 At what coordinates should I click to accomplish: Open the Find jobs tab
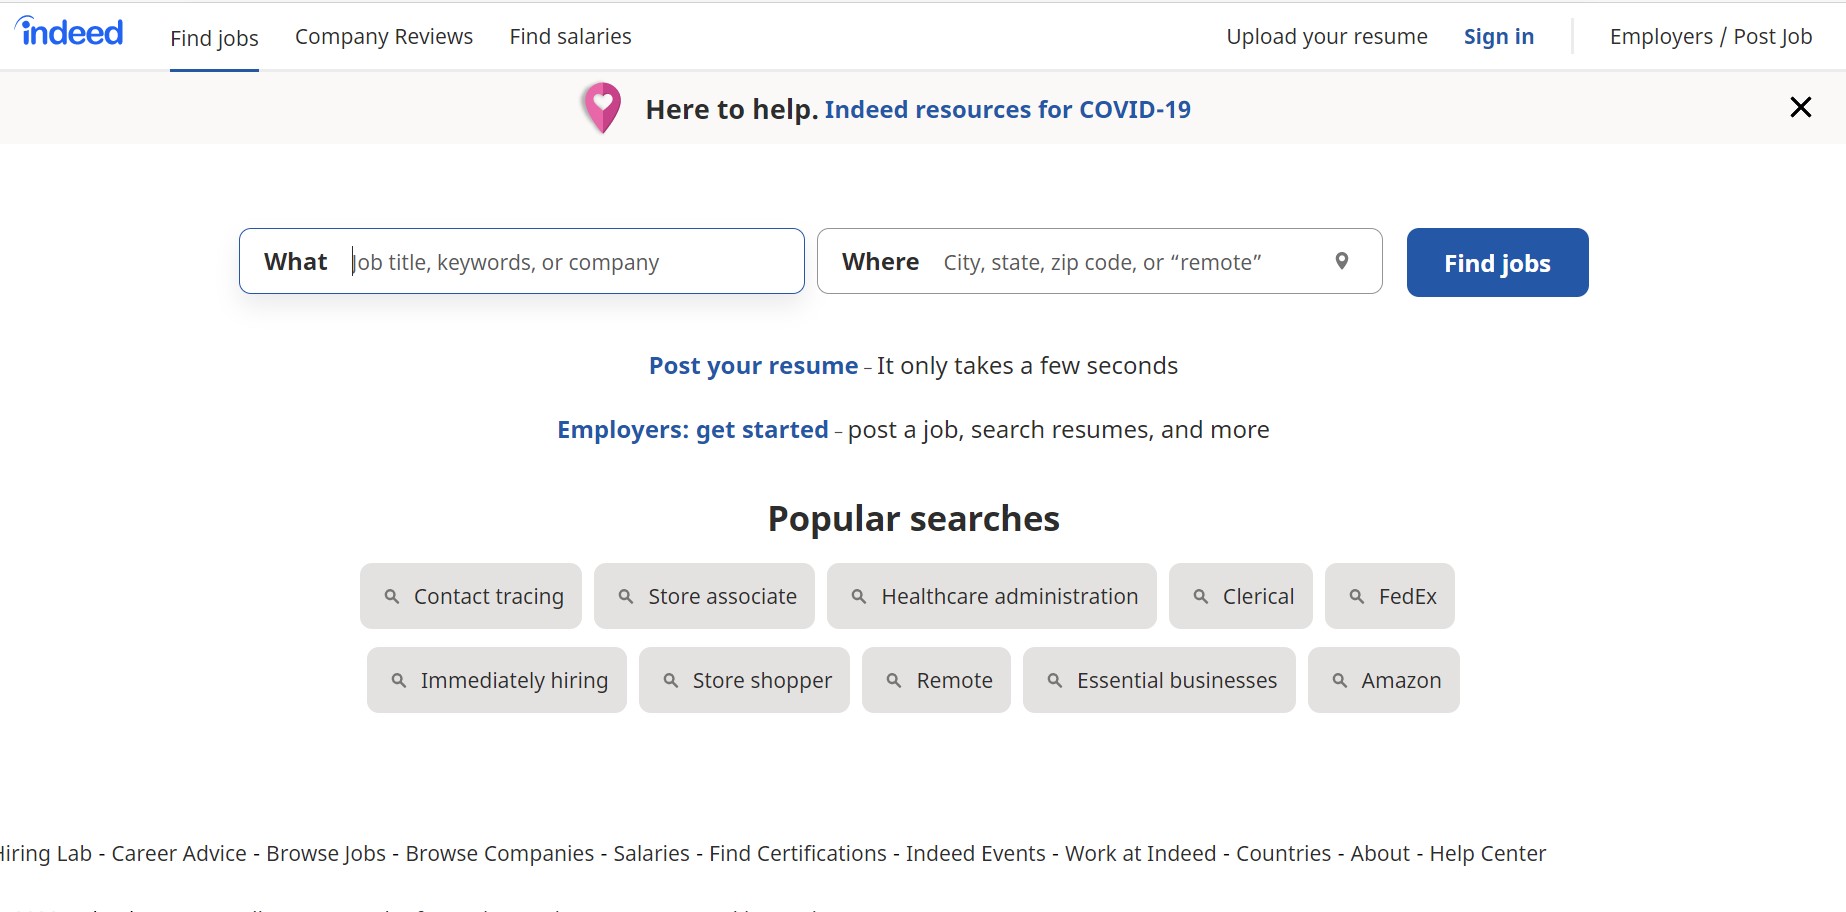pyautogui.click(x=214, y=38)
